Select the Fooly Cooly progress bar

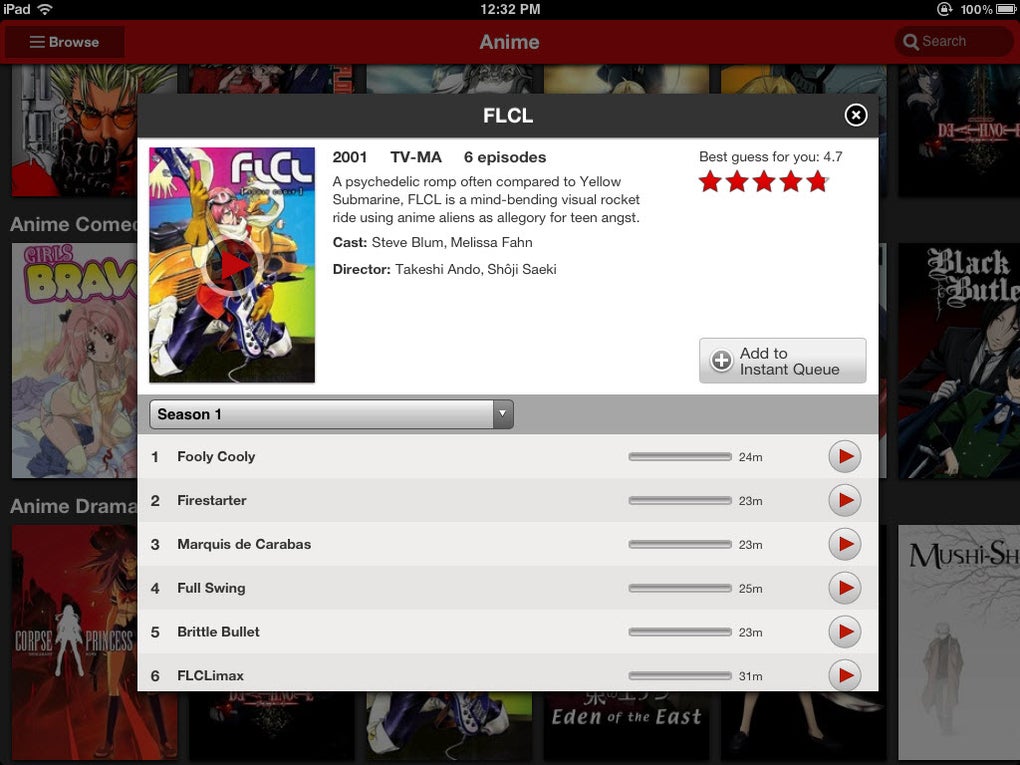[x=680, y=457]
